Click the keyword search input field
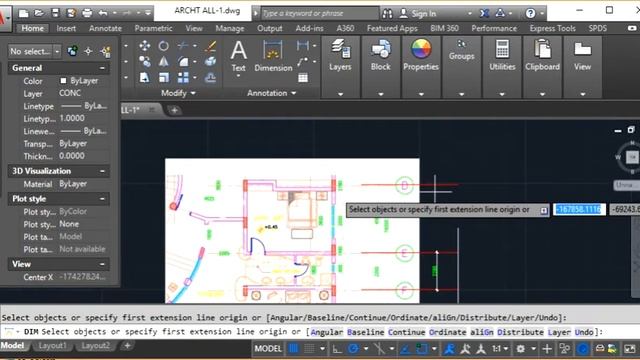Image resolution: width=640 pixels, height=360 pixels. (320, 13)
